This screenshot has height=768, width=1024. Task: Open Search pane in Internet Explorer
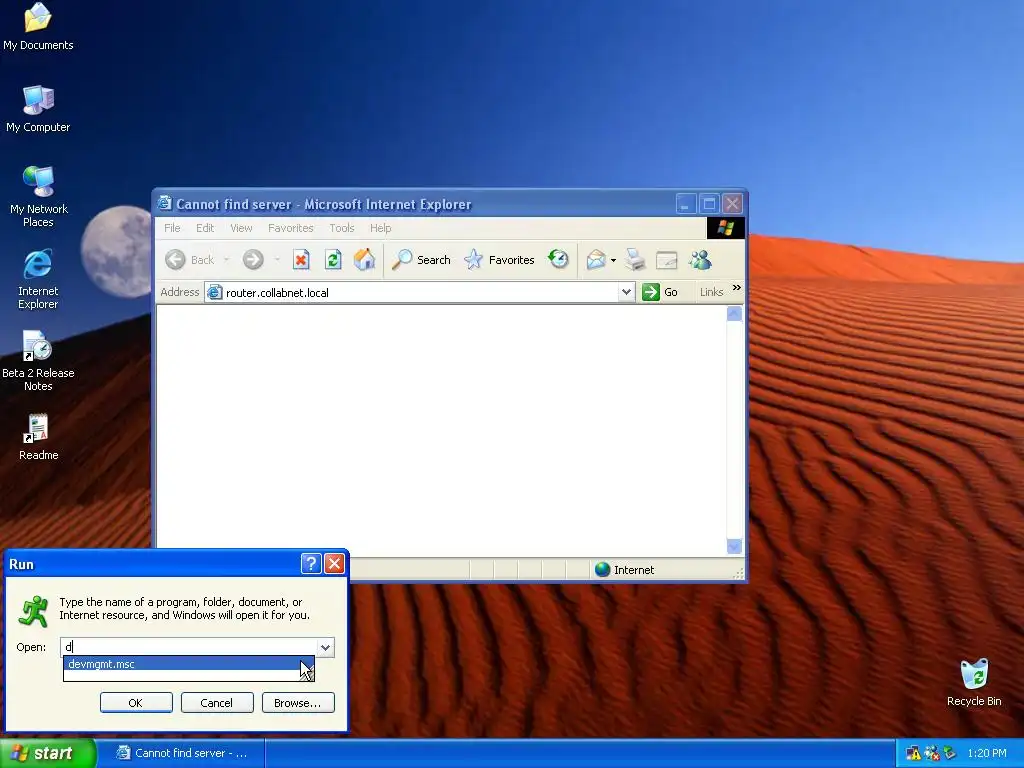[421, 260]
